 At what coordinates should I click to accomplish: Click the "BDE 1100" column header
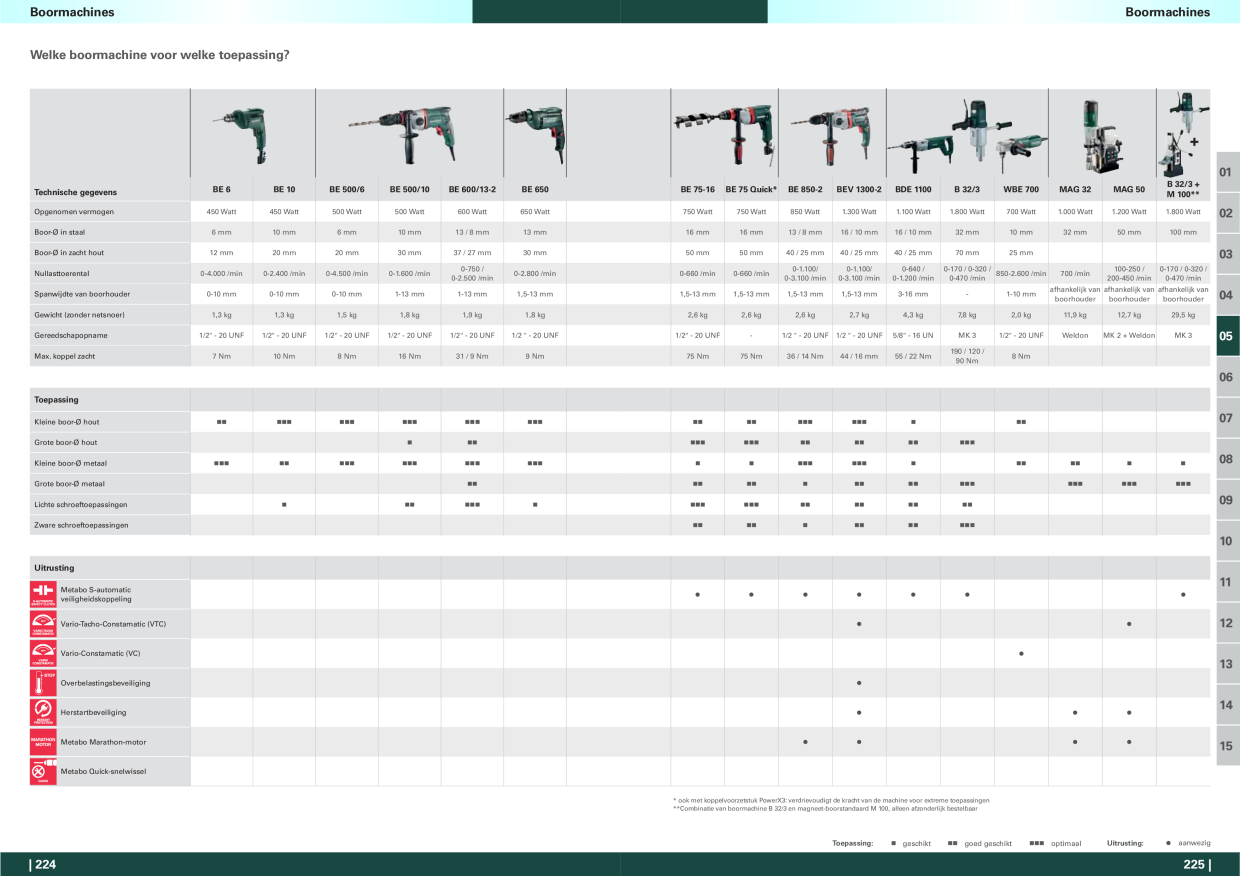[913, 189]
